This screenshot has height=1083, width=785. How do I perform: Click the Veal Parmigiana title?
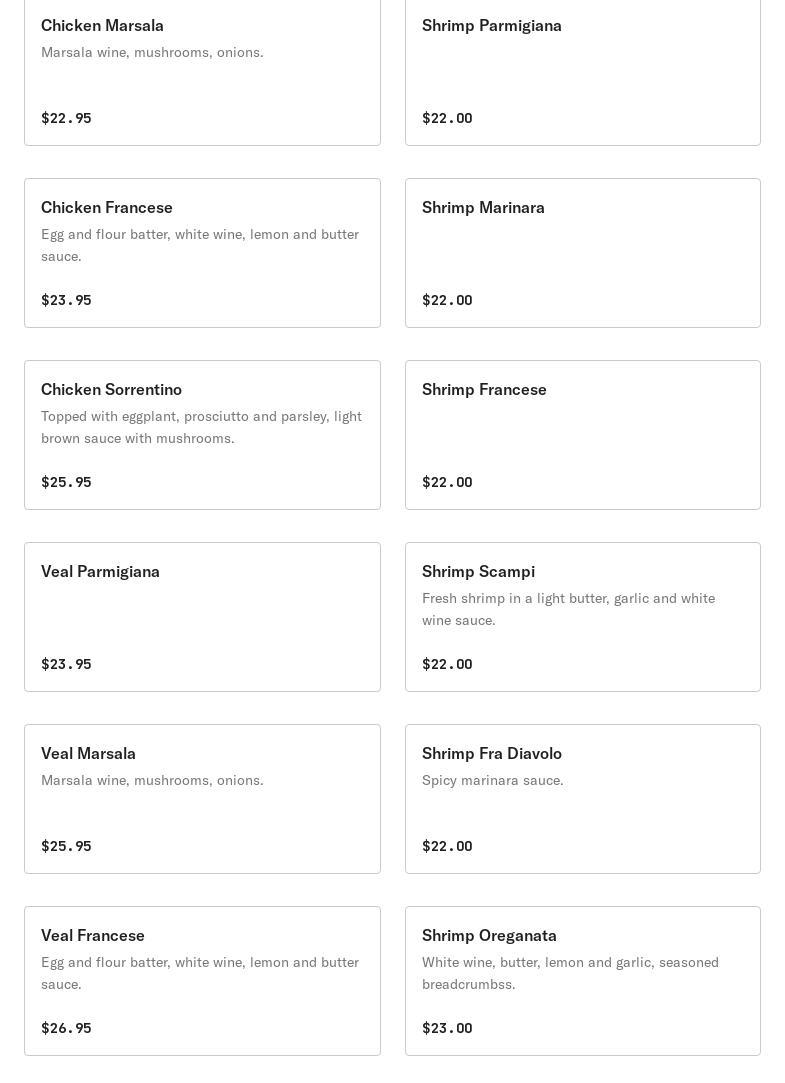[x=100, y=572]
